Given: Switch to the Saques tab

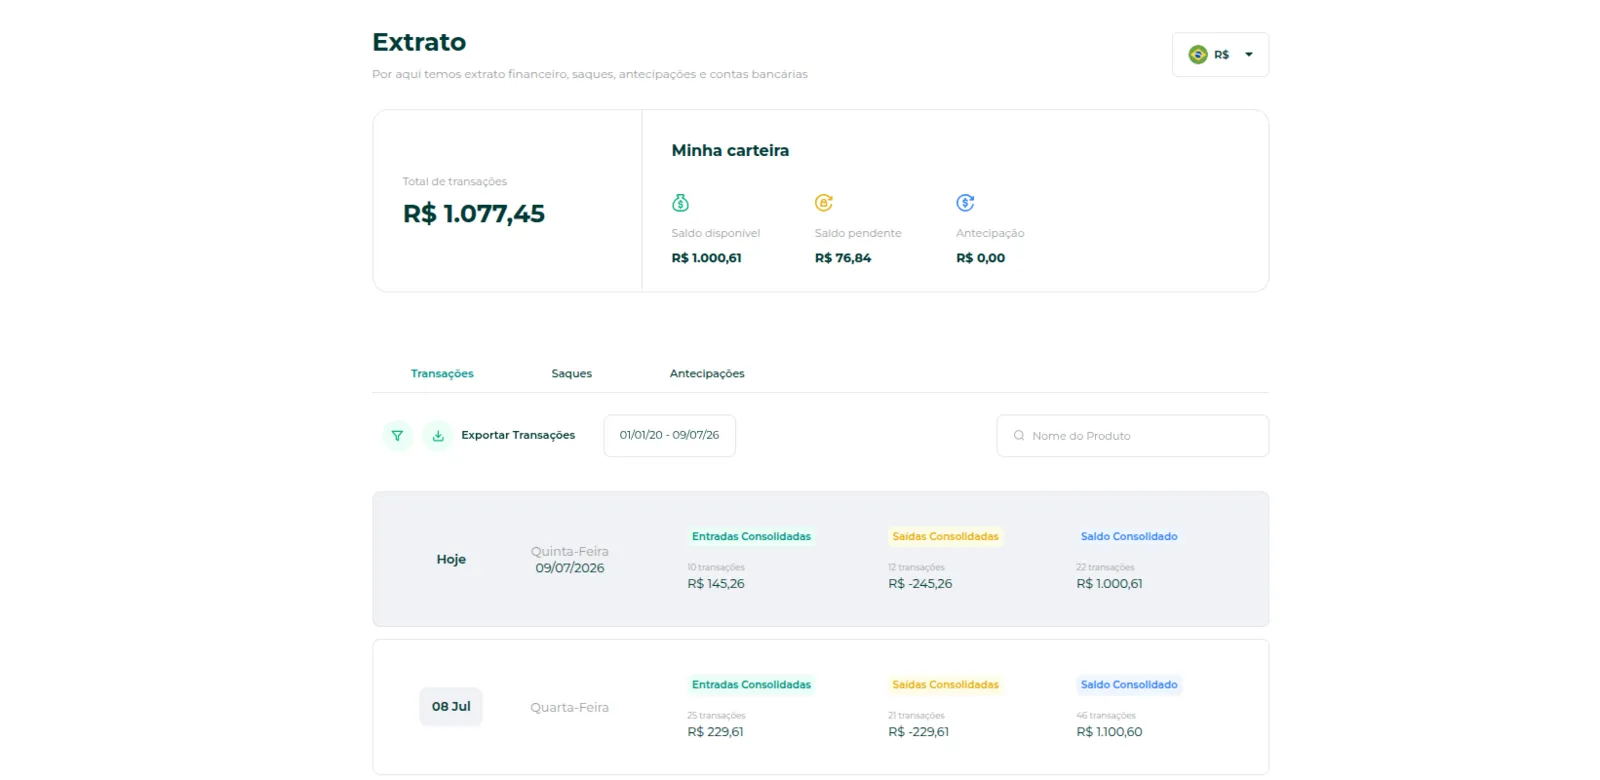Looking at the screenshot, I should [x=571, y=374].
